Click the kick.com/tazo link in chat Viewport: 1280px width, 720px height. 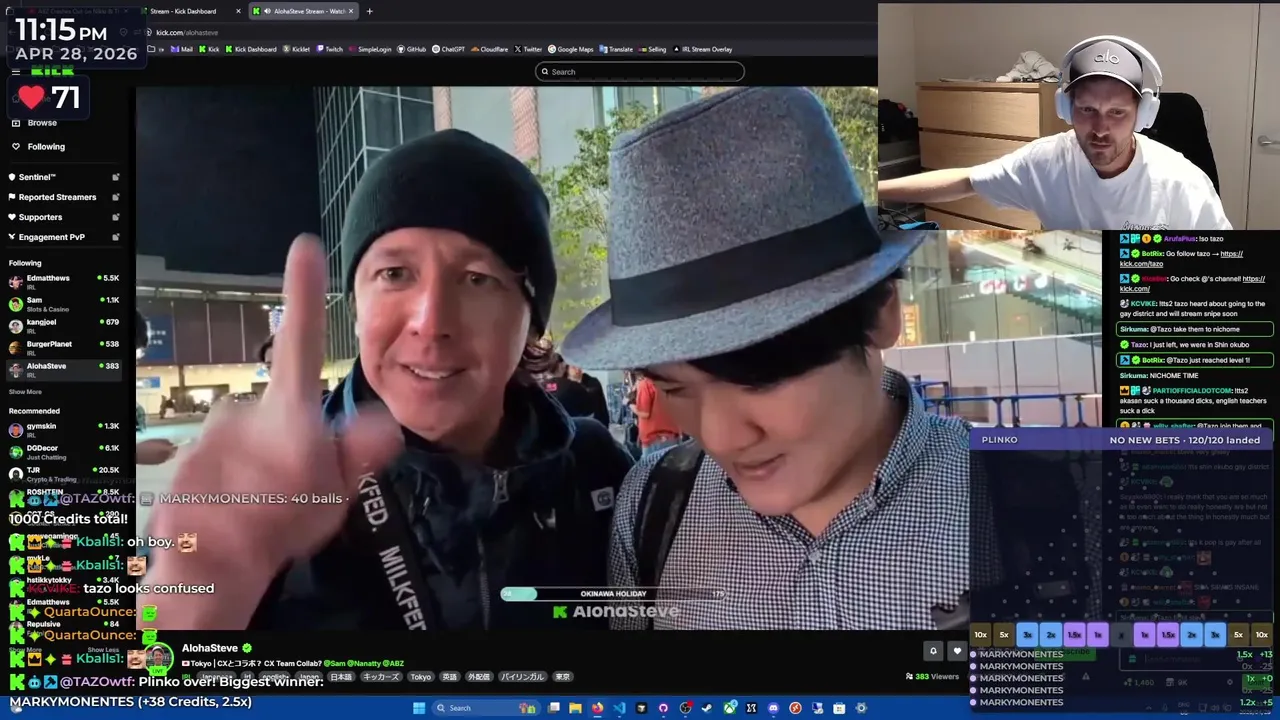pyautogui.click(x=1141, y=264)
